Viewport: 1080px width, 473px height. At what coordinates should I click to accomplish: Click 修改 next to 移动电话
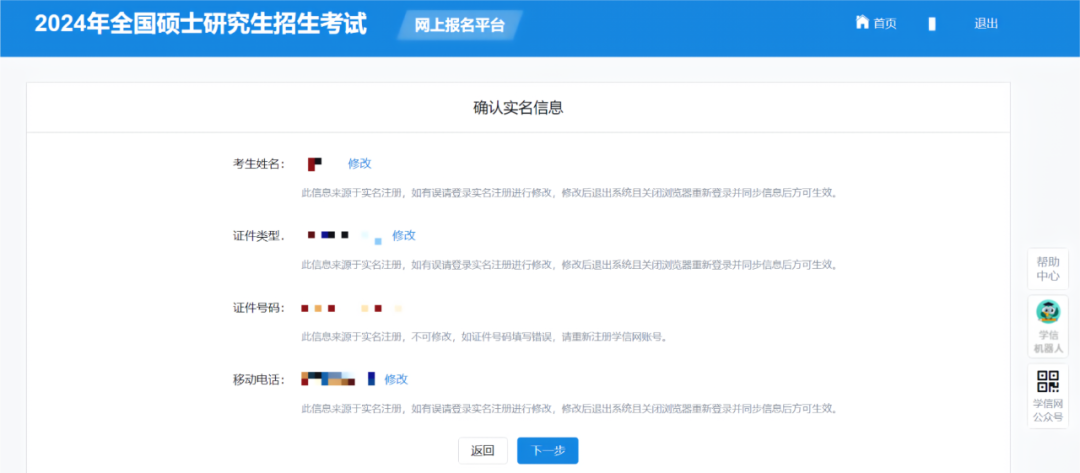[x=396, y=379]
